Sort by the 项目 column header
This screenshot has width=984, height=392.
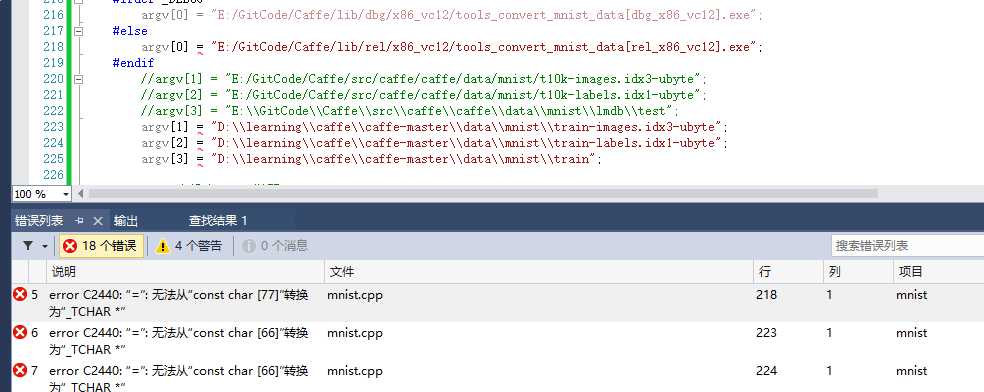[939, 272]
